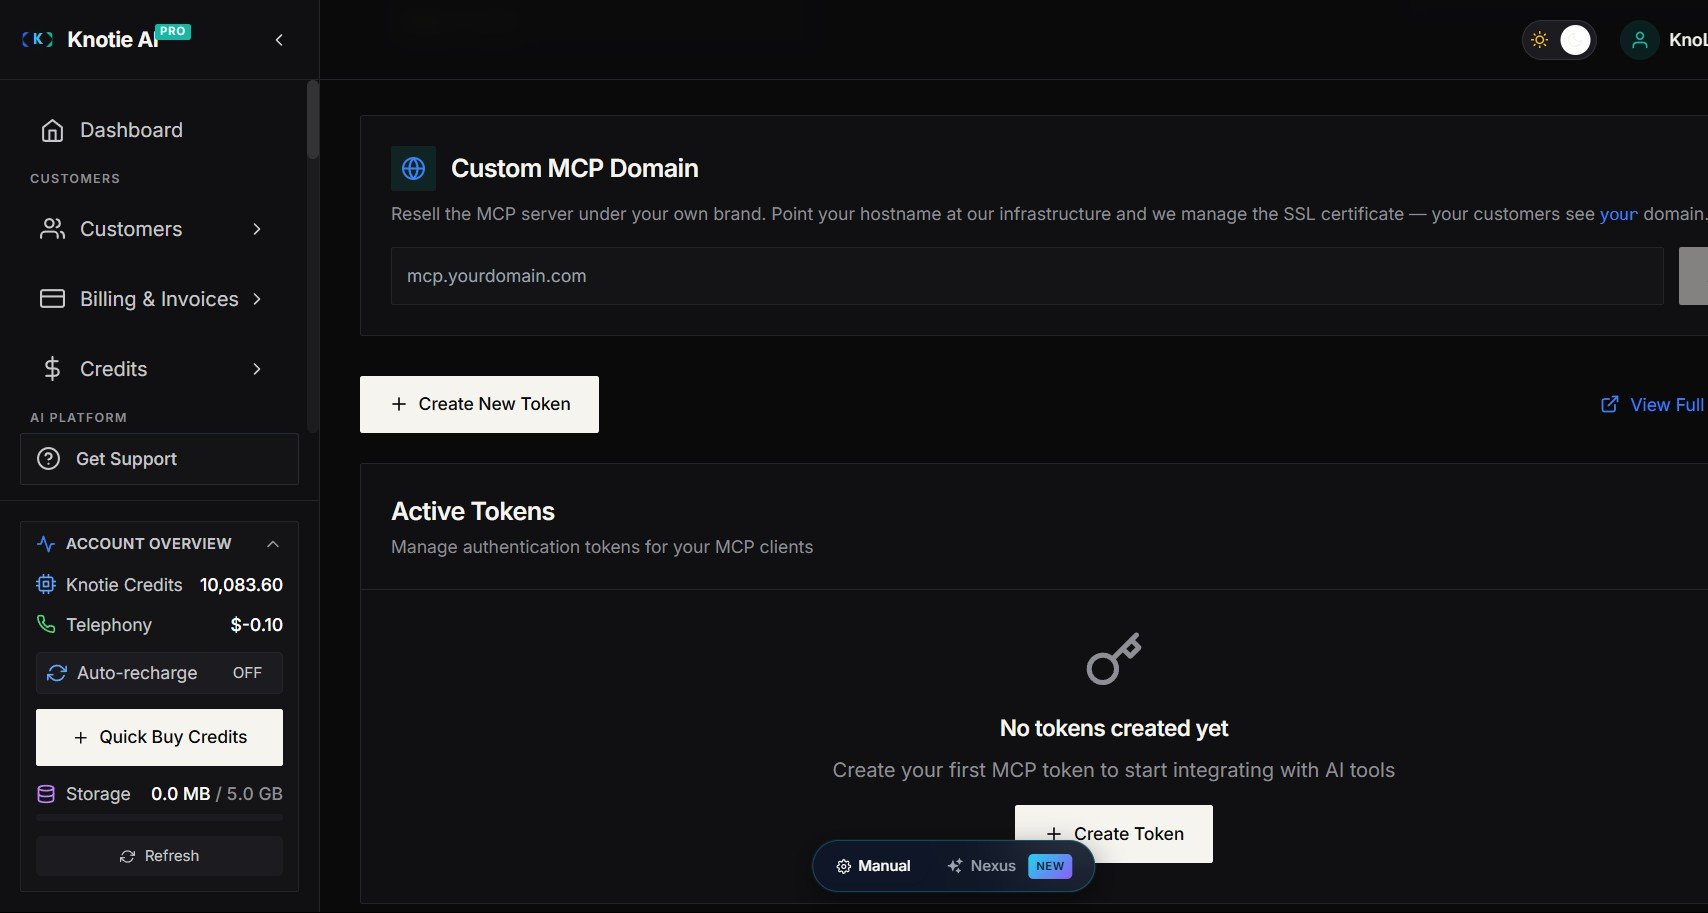
Task: Click the 'your' link in domain description
Action: click(1618, 214)
